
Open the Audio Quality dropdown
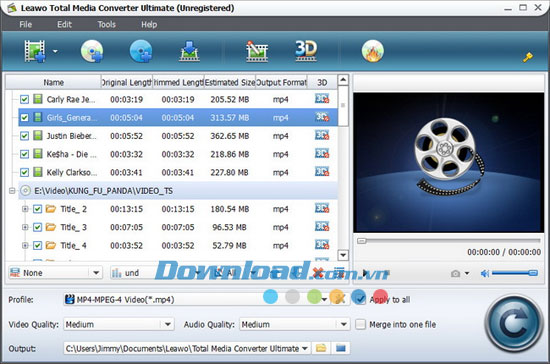pyautogui.click(x=295, y=324)
